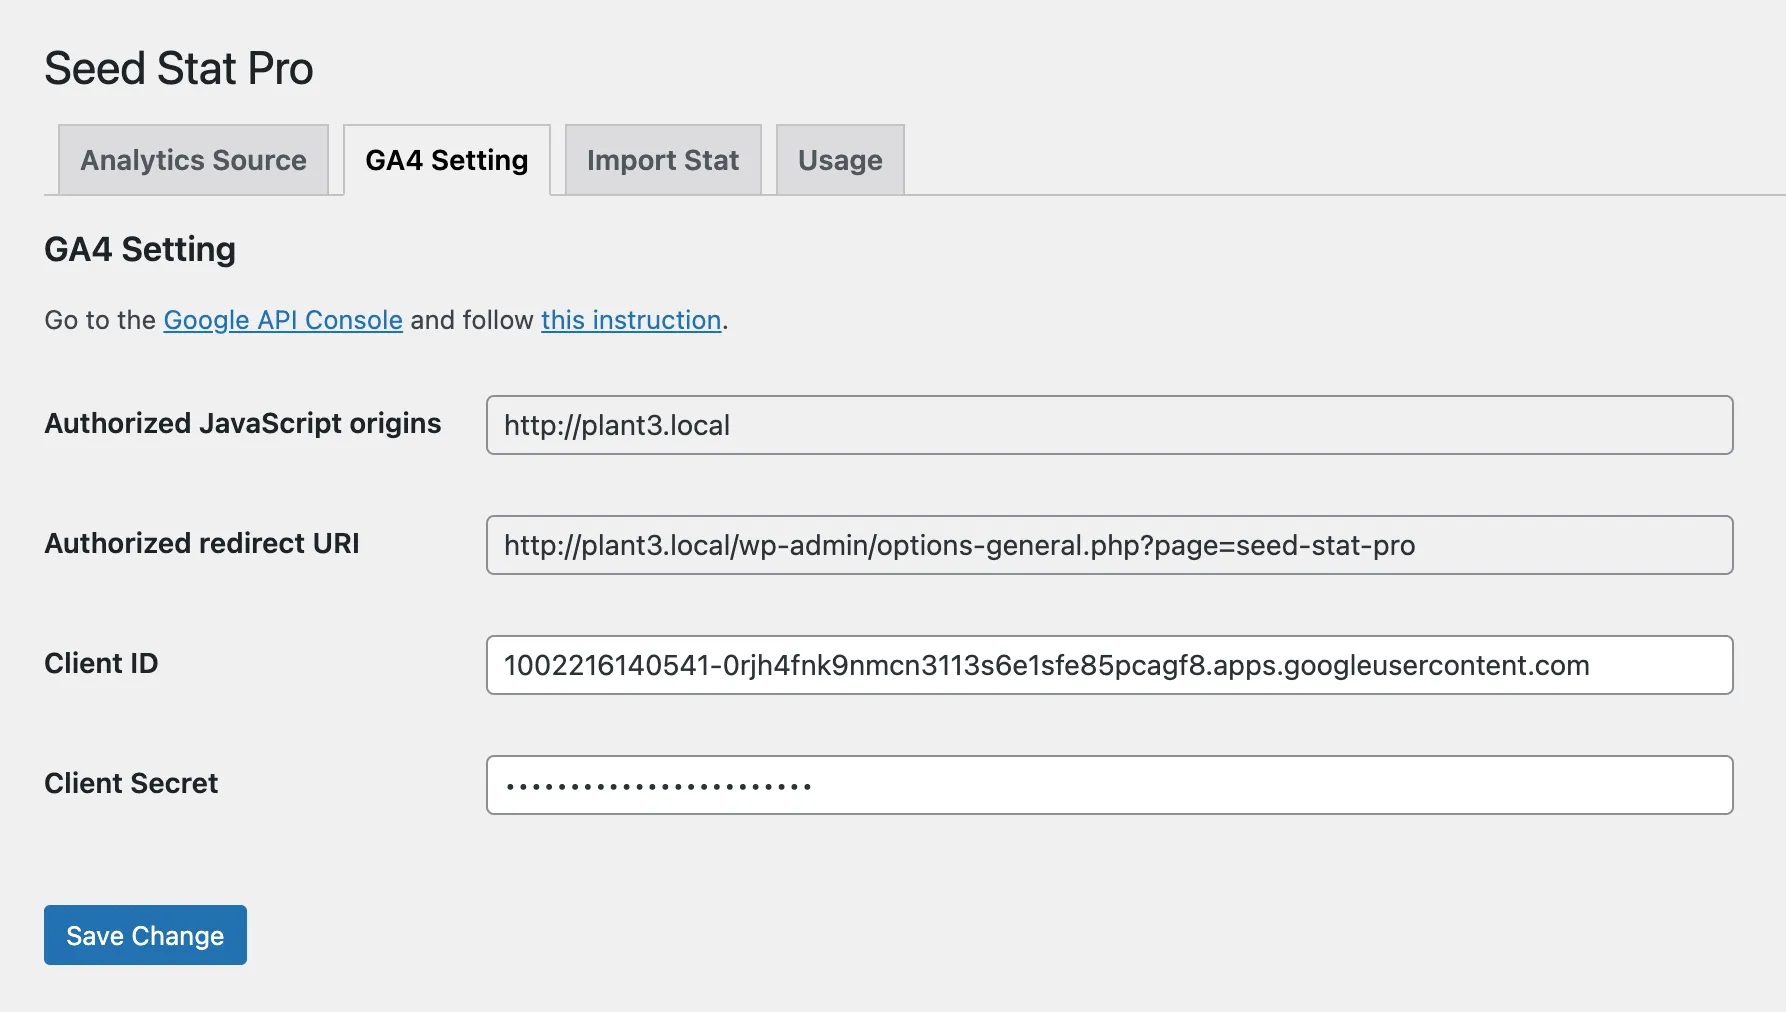
Task: Follow the "this instruction" link
Action: [x=630, y=320]
